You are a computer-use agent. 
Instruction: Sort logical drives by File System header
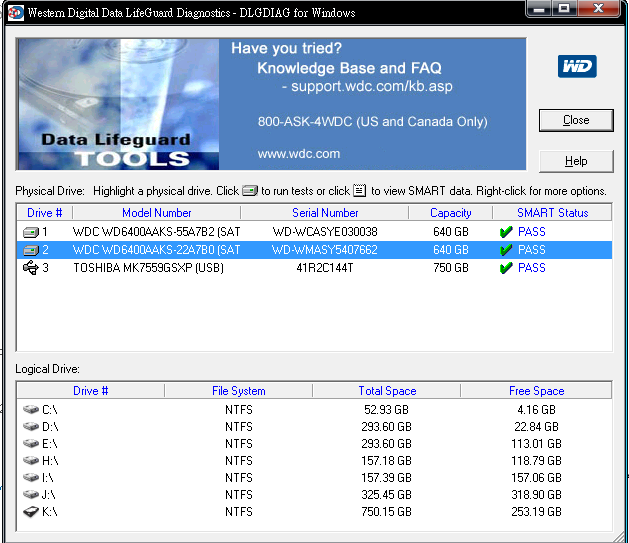click(x=239, y=391)
